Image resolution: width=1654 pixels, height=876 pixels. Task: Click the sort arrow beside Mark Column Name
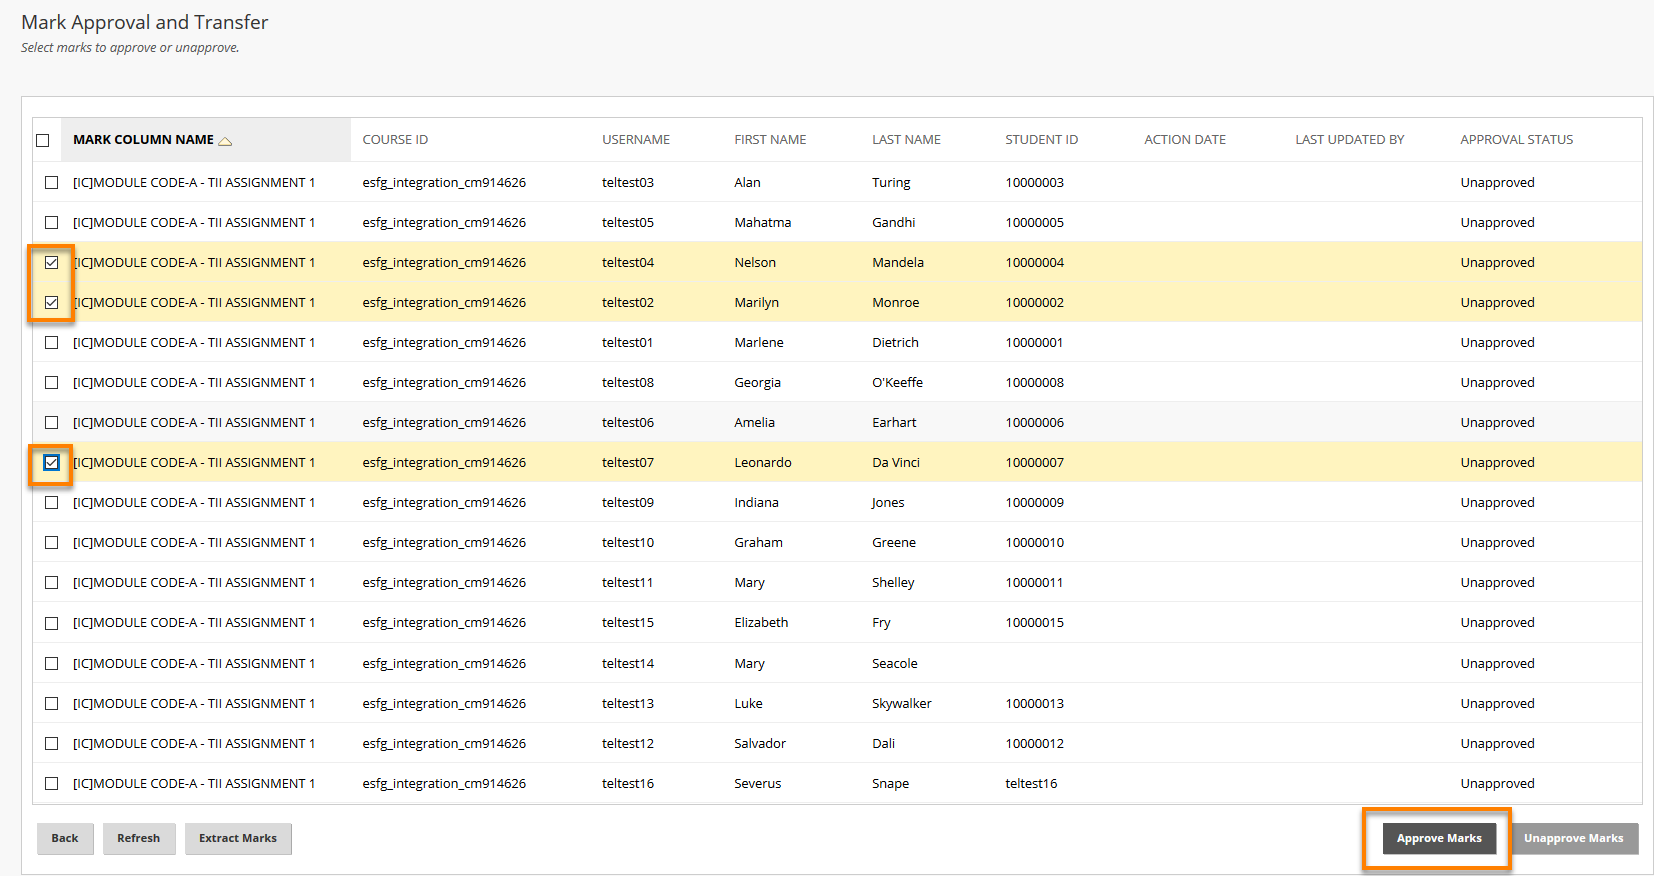click(225, 141)
